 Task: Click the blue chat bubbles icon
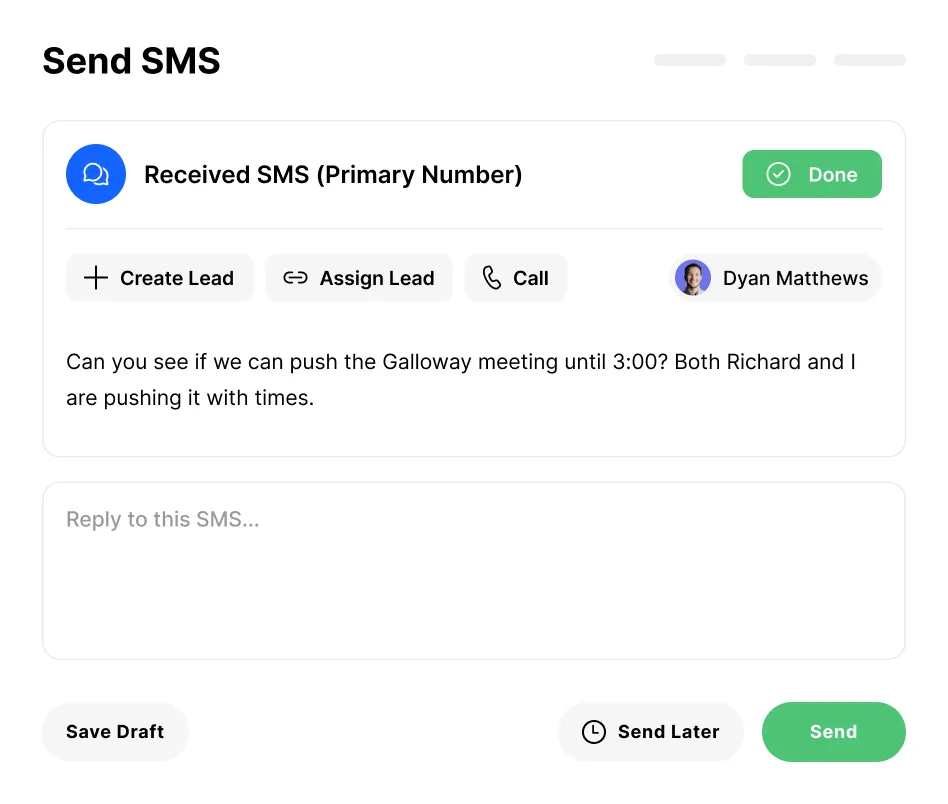(x=96, y=174)
